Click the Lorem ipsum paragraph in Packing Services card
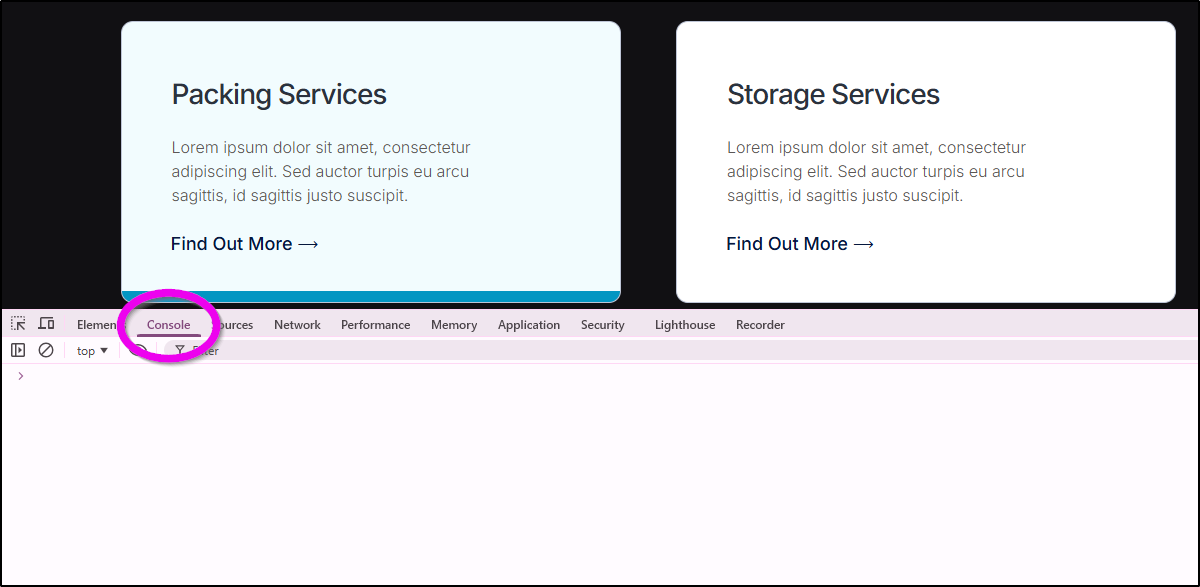This screenshot has width=1200, height=587. [321, 172]
